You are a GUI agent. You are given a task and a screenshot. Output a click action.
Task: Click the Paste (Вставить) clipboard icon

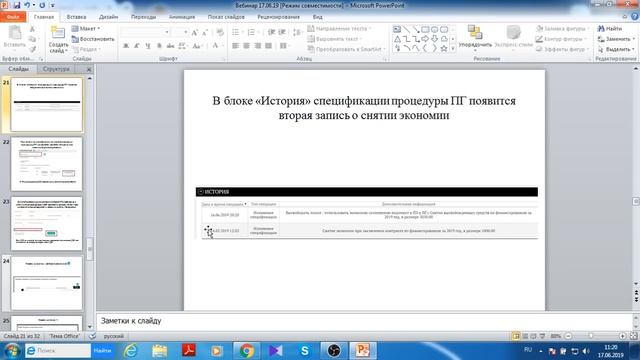coord(15,33)
